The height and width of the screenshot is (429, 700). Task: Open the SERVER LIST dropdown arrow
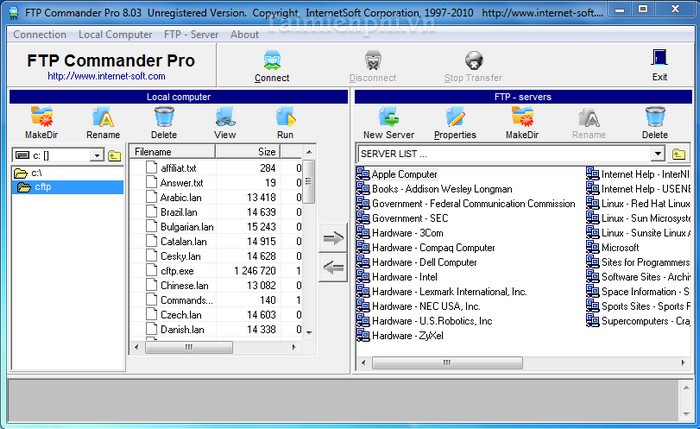pos(657,154)
